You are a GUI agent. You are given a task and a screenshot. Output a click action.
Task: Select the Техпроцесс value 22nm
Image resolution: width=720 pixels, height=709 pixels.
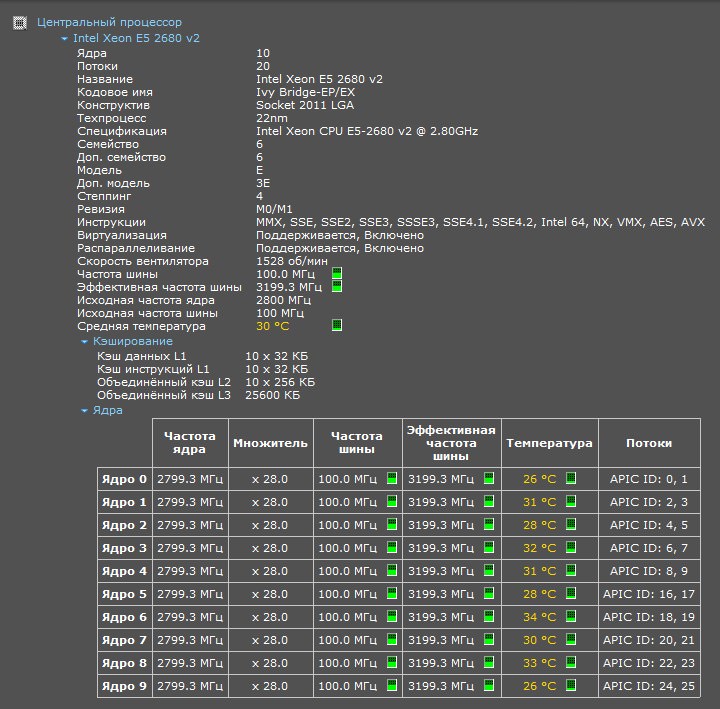(272, 118)
